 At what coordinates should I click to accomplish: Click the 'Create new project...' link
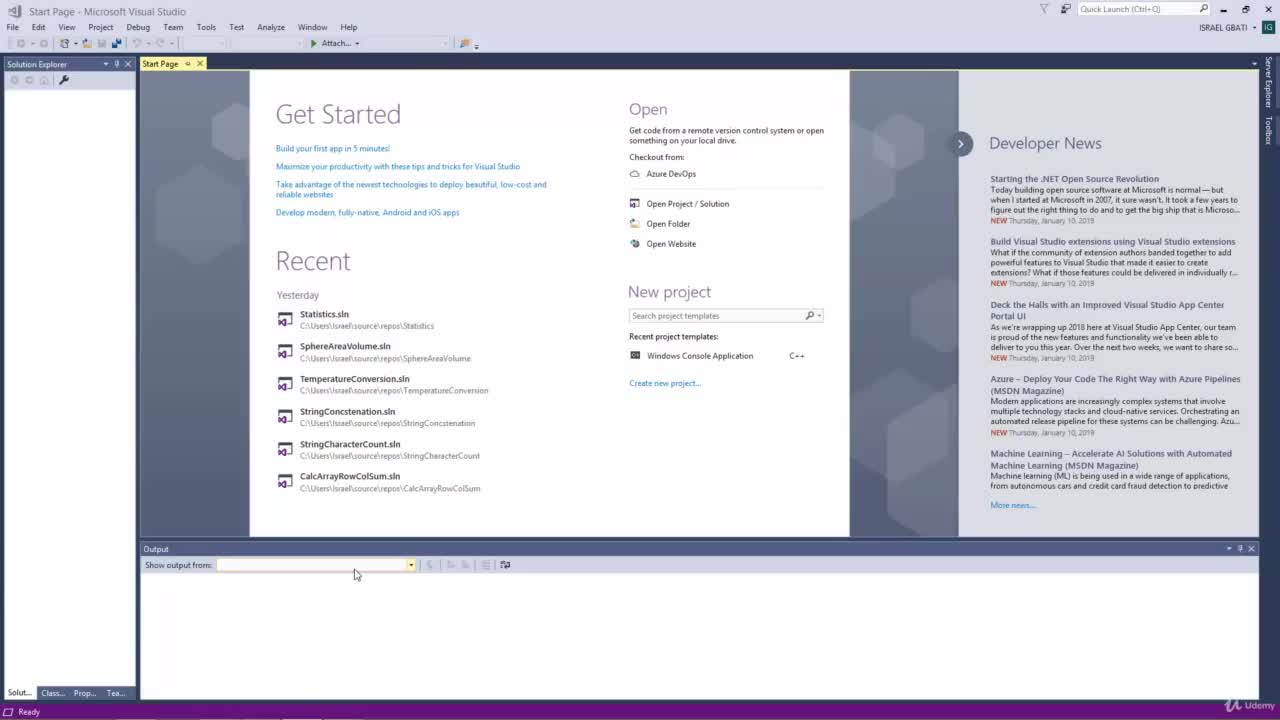[x=665, y=383]
